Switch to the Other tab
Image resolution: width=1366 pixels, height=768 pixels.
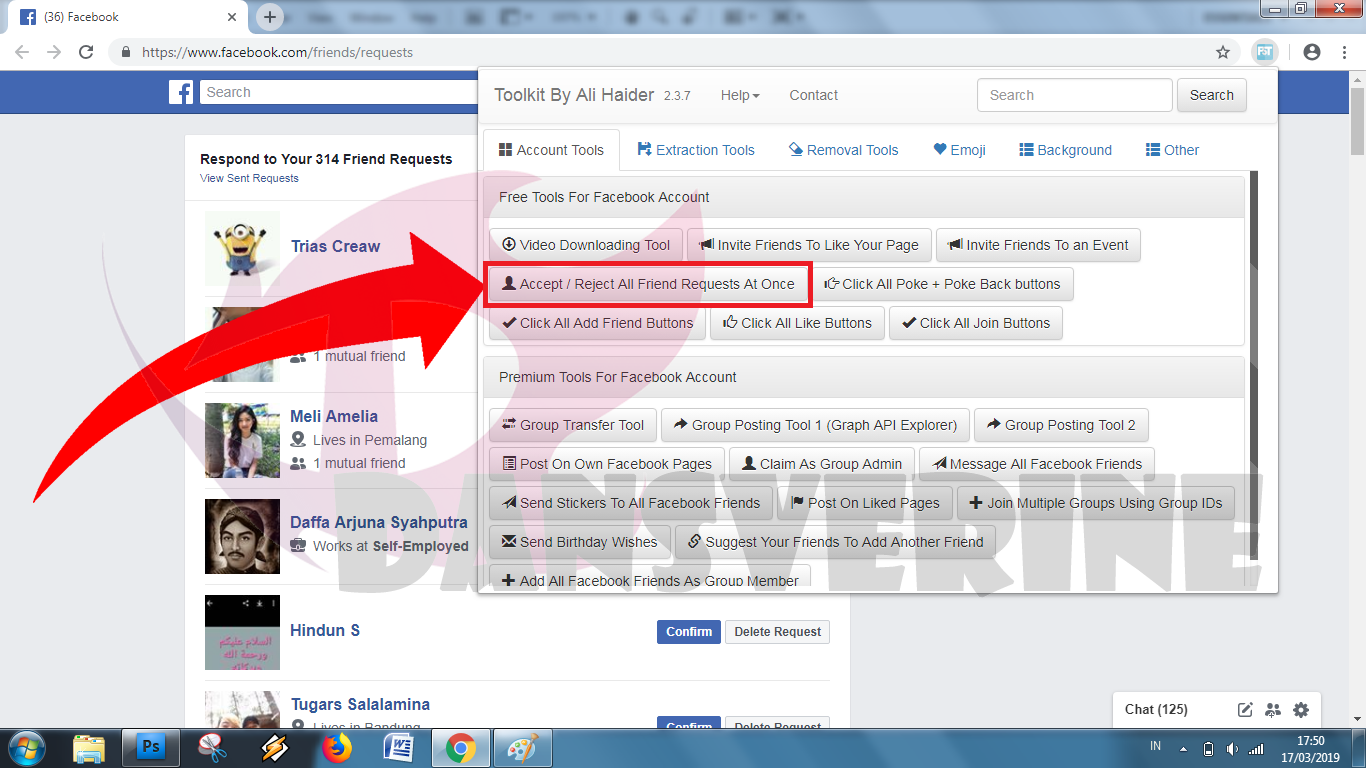pyautogui.click(x=1172, y=150)
